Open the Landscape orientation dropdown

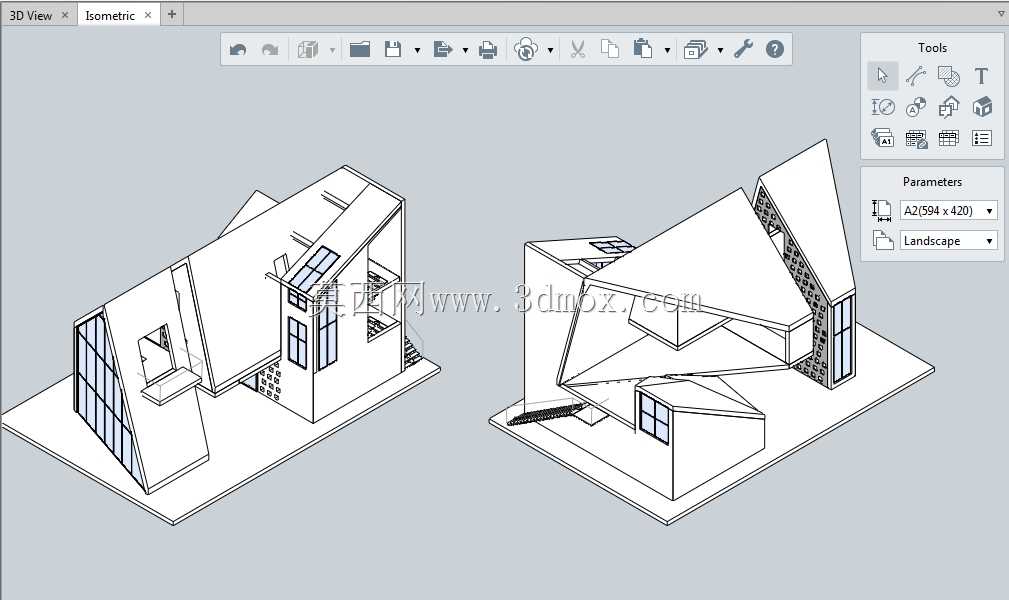click(949, 241)
